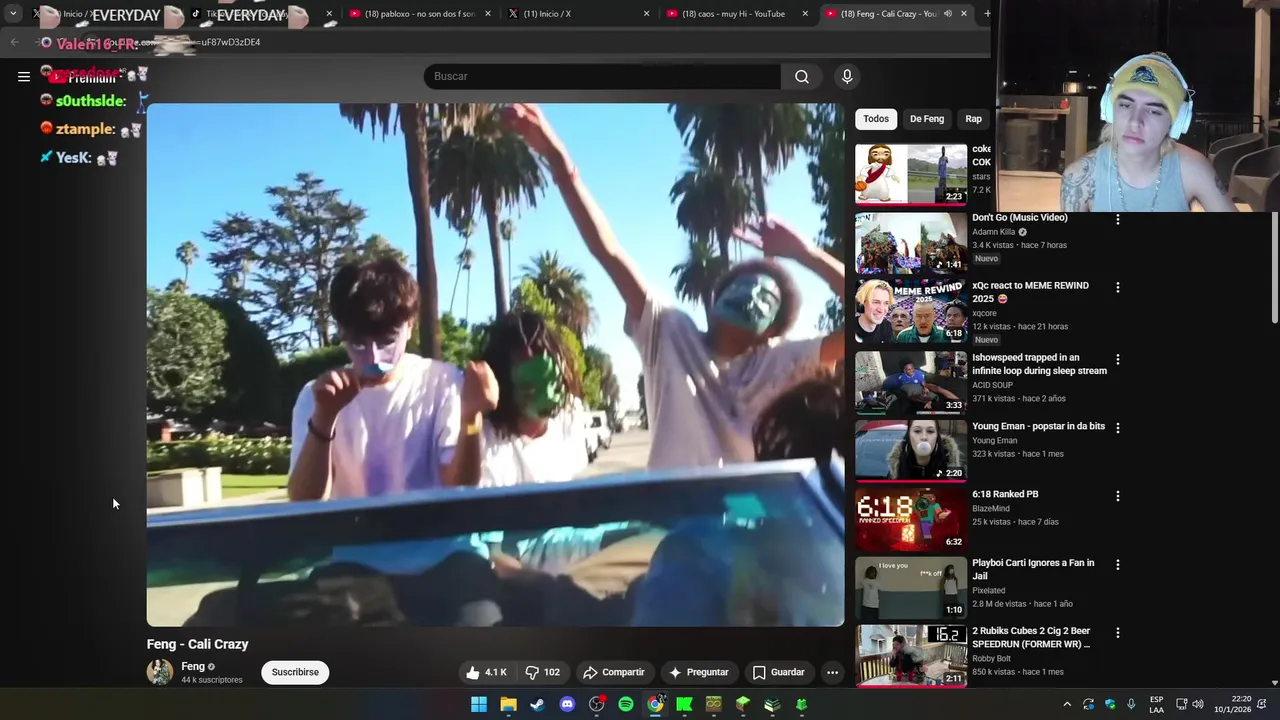Expand hidden system tray icons chevron
Screen dimensions: 1280x720
(1067, 704)
